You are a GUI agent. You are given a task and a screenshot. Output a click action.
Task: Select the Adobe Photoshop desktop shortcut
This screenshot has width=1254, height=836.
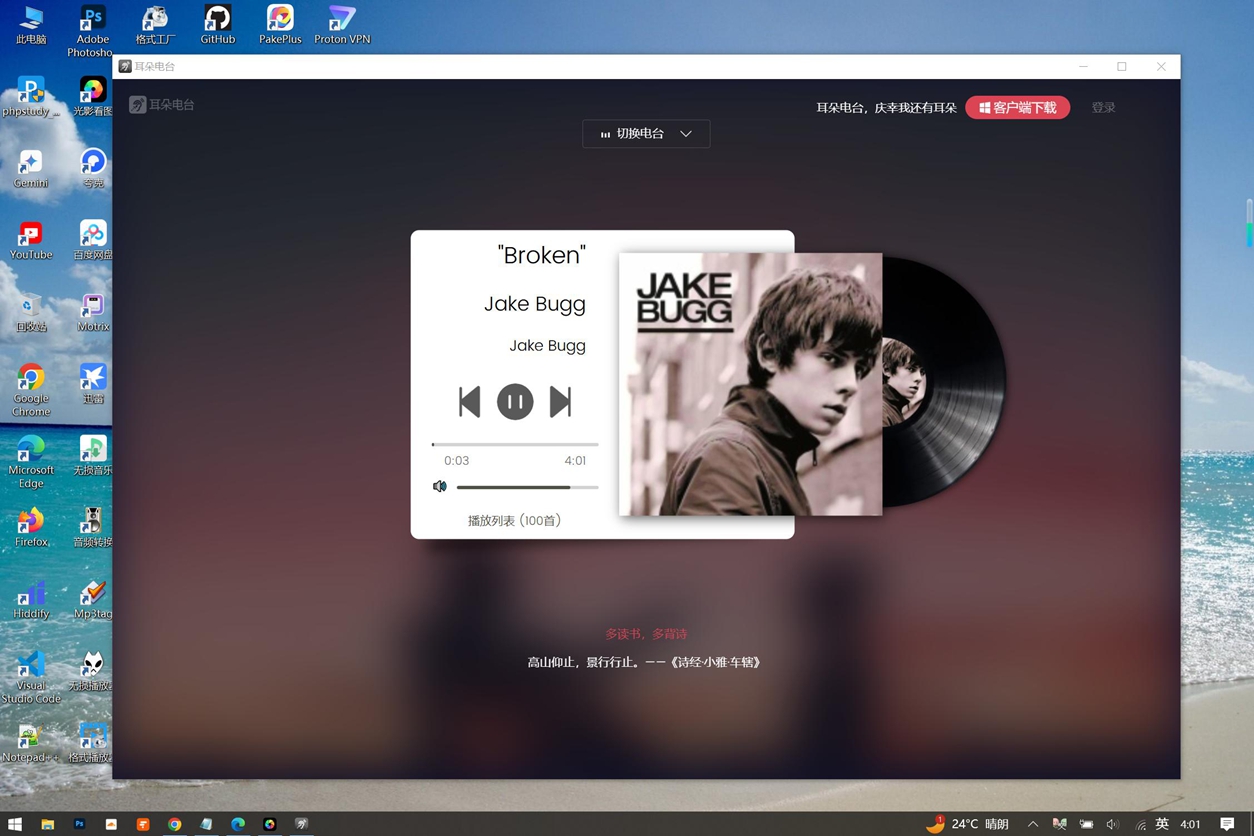point(92,31)
